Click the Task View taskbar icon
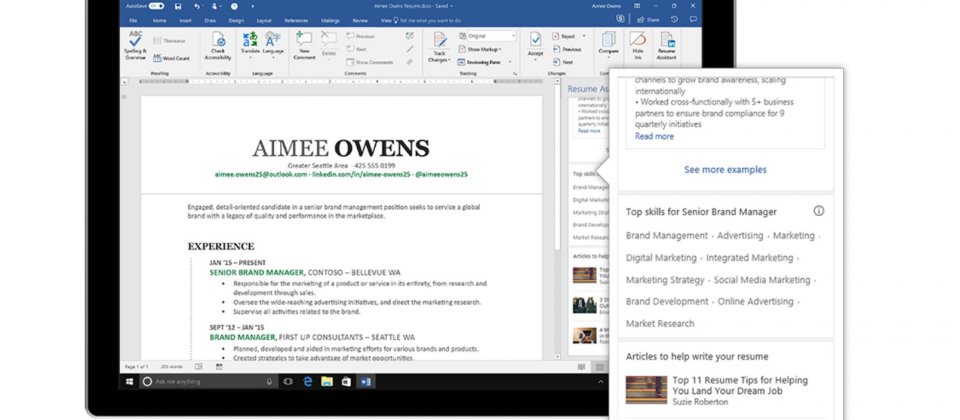The height and width of the screenshot is (420, 960). click(x=288, y=381)
